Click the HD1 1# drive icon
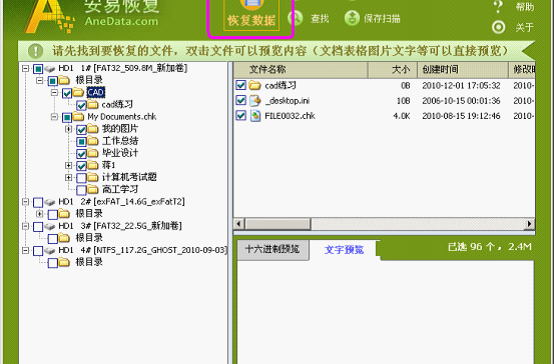This screenshot has height=364, width=554. (50, 68)
